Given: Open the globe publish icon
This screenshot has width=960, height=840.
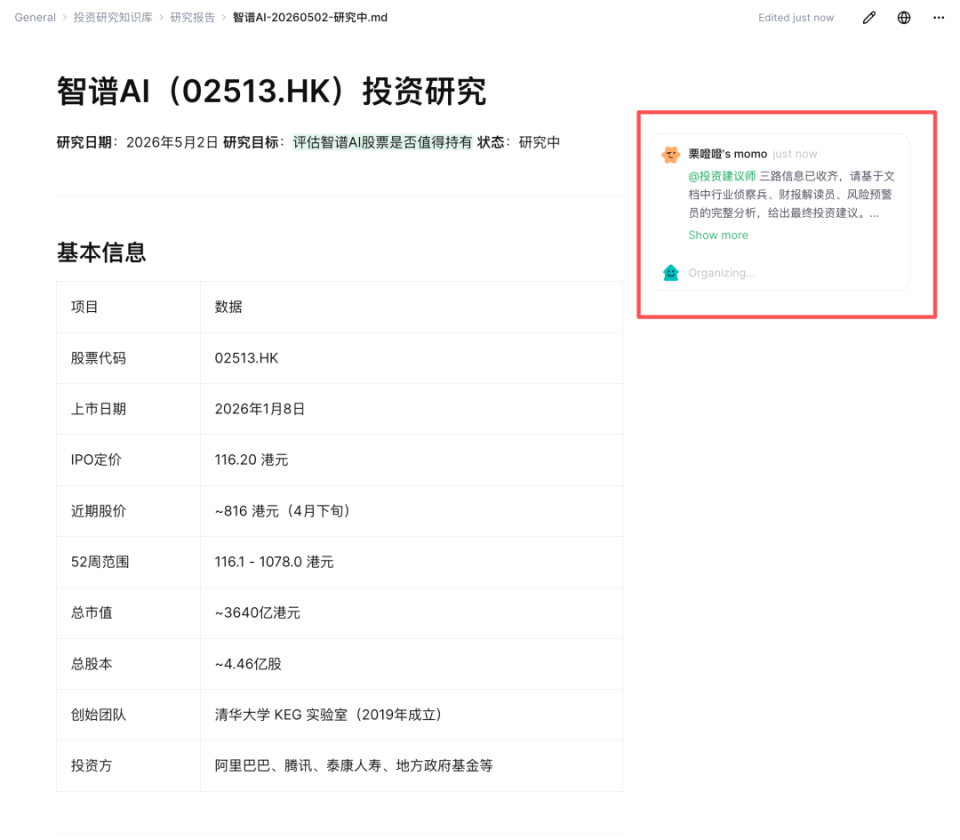Looking at the screenshot, I should pos(904,18).
